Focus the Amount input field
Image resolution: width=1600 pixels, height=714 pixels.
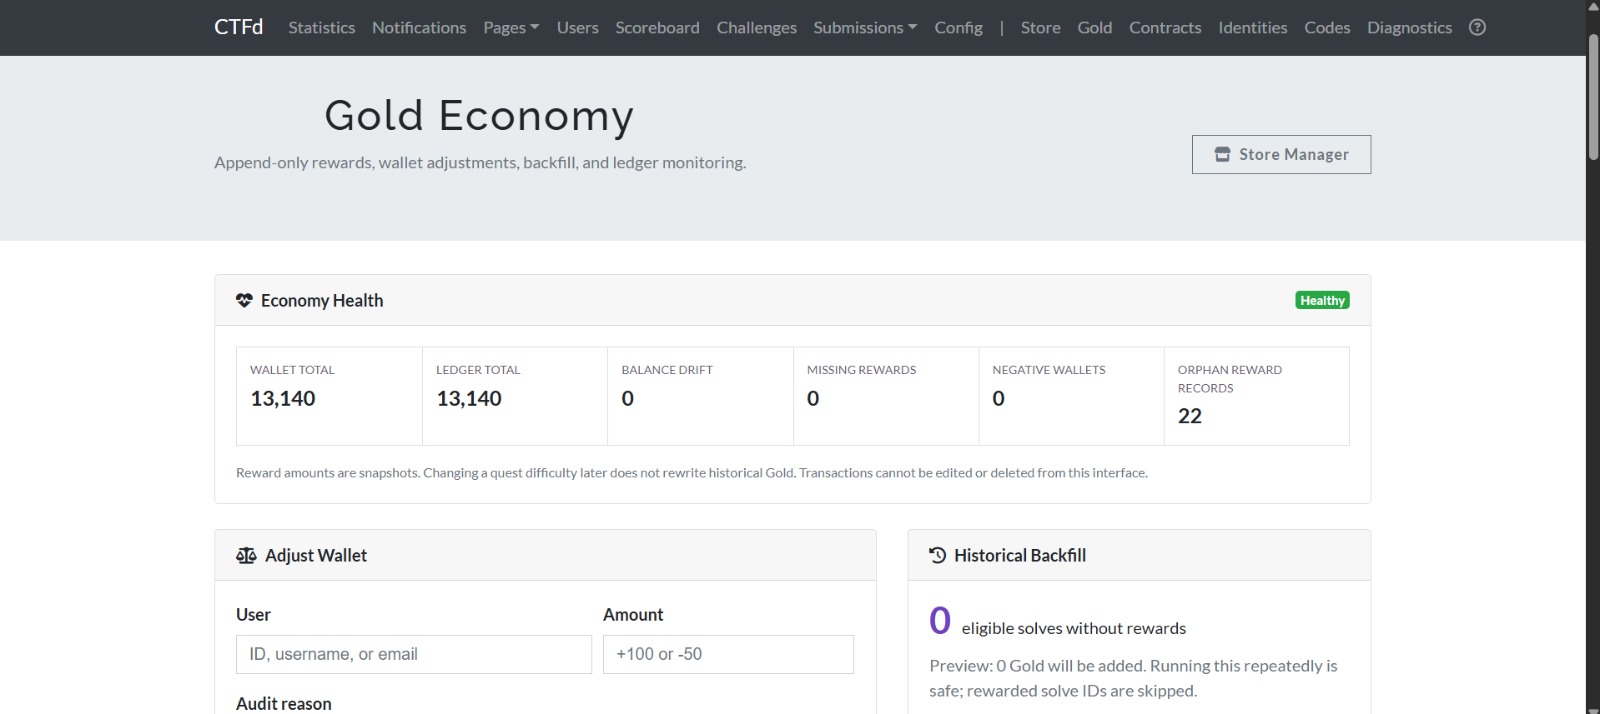(x=728, y=654)
